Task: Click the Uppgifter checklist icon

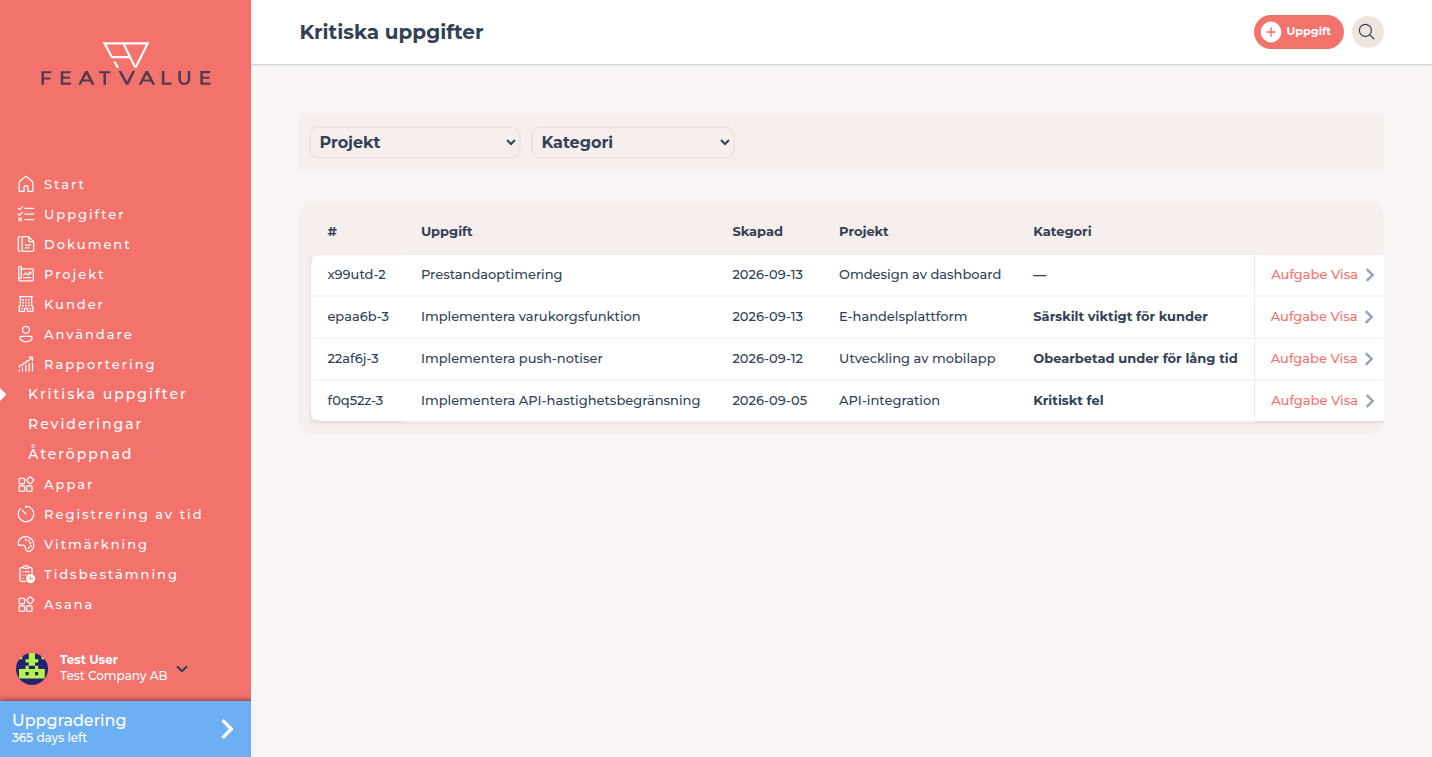Action: pos(26,214)
